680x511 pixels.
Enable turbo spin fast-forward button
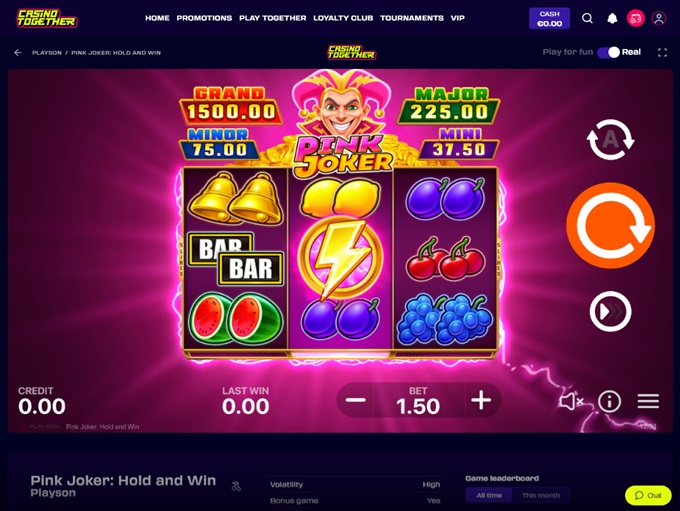(x=610, y=311)
